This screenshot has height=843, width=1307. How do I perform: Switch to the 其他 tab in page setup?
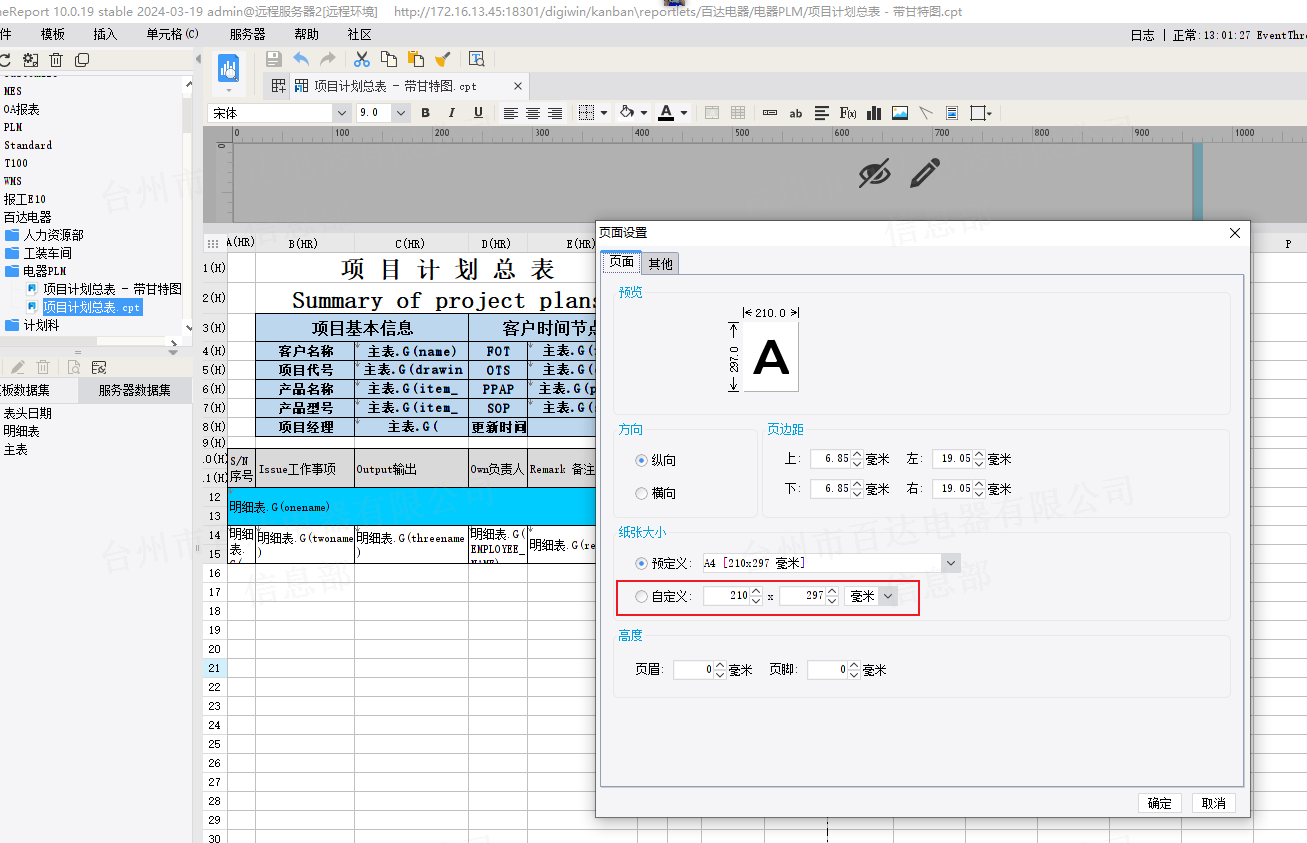660,263
